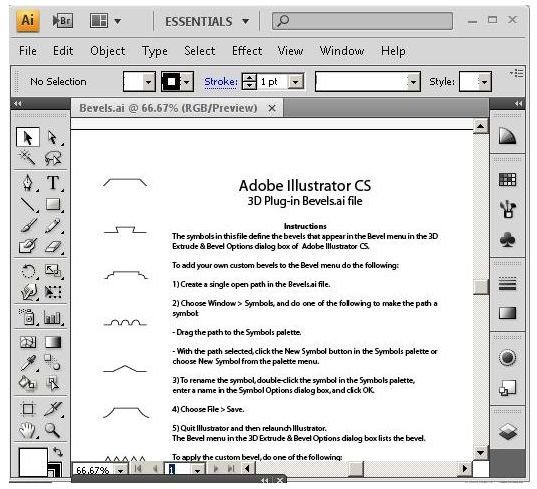Viewport: 537px width, 489px height.
Task: Select the Slice tool
Action: pos(53,409)
